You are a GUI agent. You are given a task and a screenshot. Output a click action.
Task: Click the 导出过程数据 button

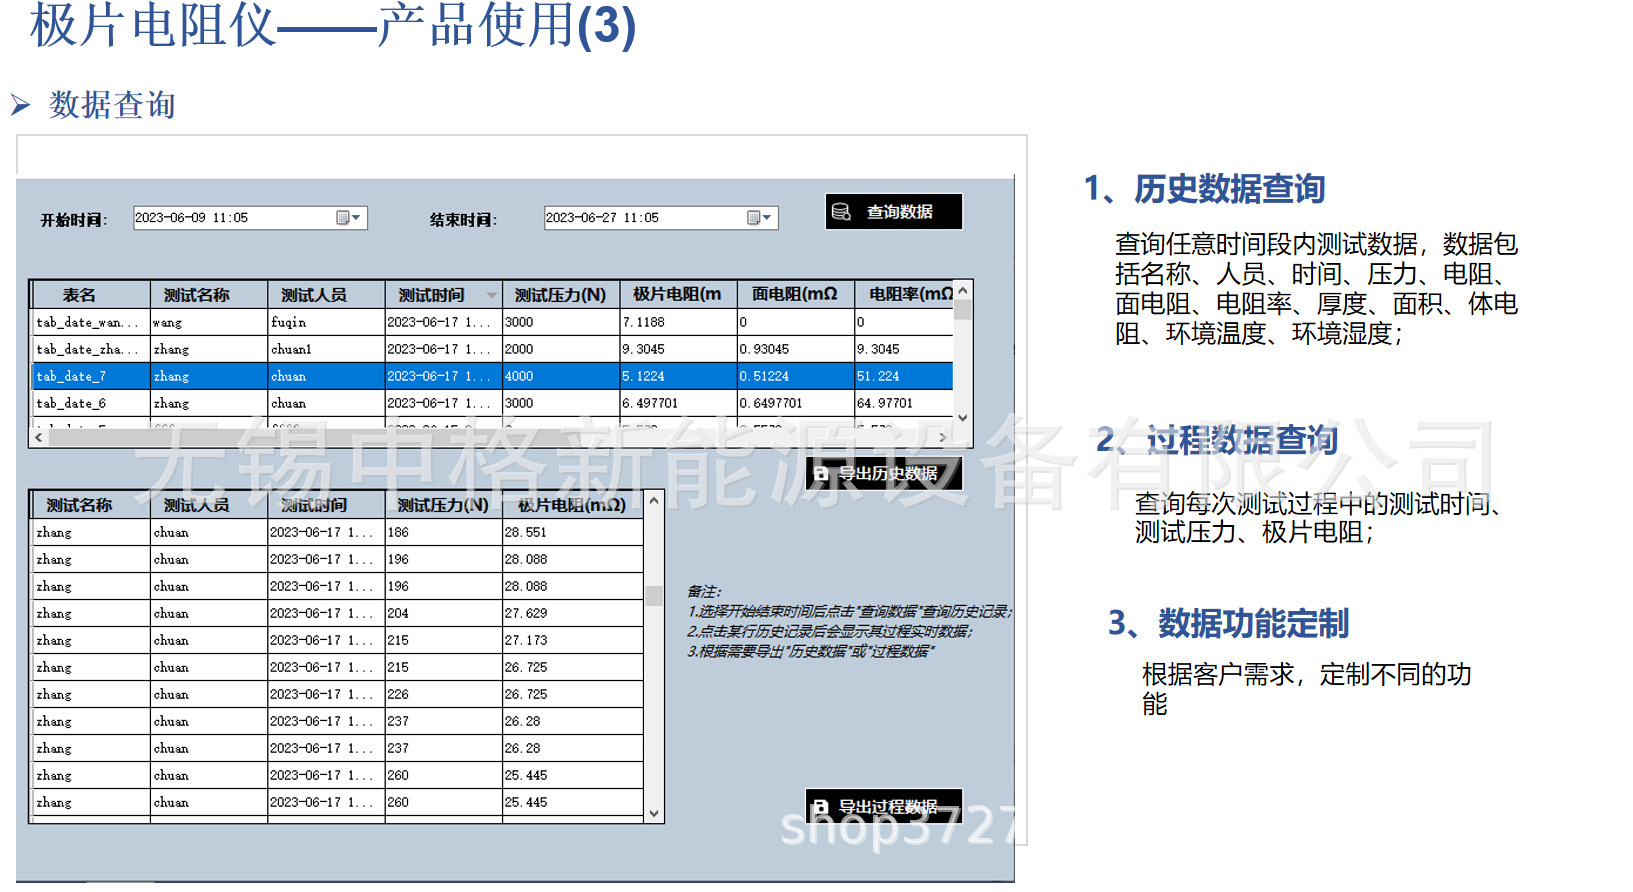884,806
